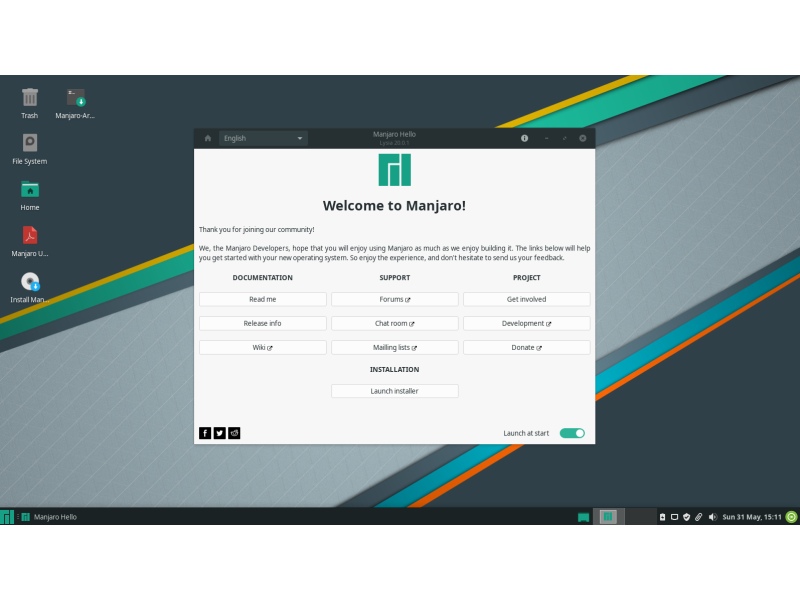Viewport: 800px width, 600px height.
Task: Open the Manjaro User Guide PDF icon
Action: click(30, 241)
